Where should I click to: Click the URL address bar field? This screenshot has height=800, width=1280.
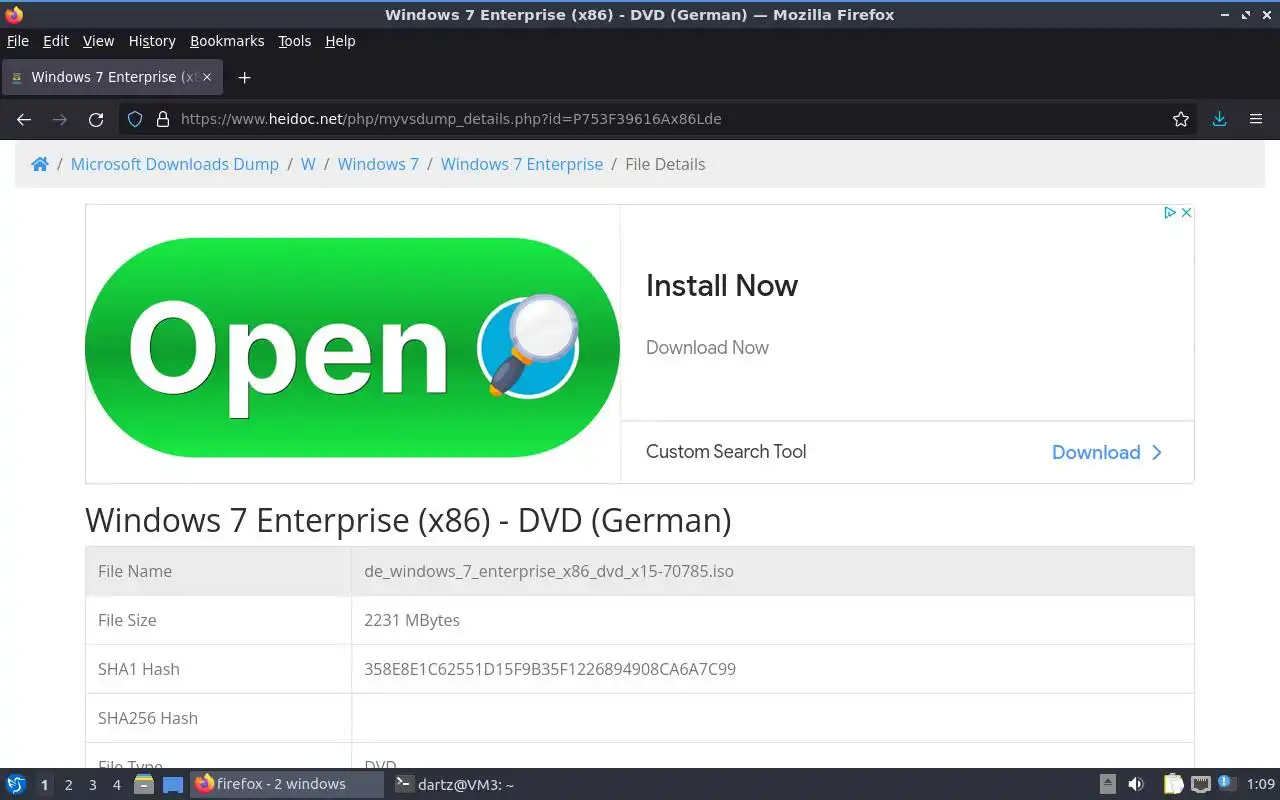pos(660,119)
